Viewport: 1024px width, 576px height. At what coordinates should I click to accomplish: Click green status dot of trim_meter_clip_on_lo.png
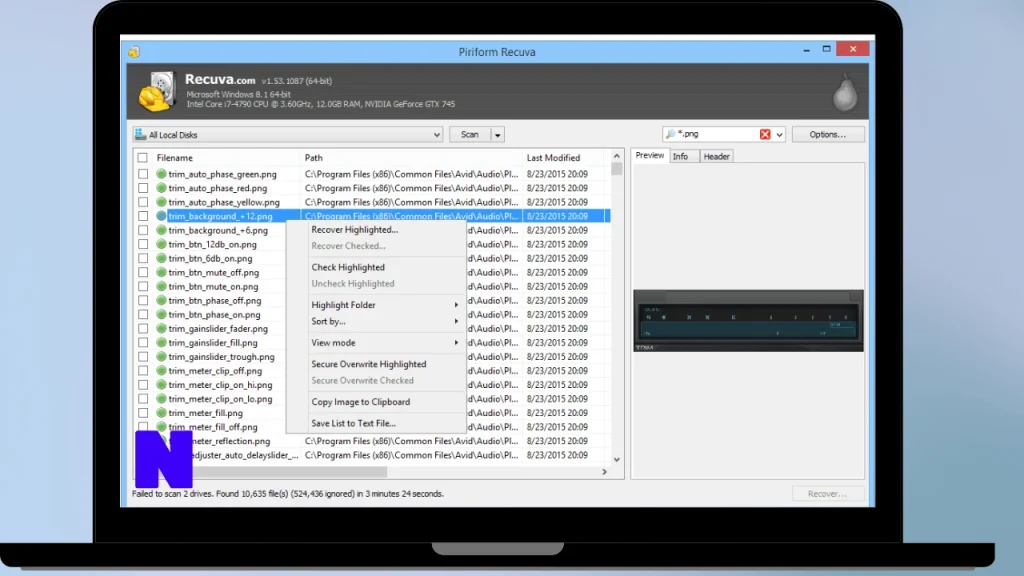pyautogui.click(x=161, y=398)
